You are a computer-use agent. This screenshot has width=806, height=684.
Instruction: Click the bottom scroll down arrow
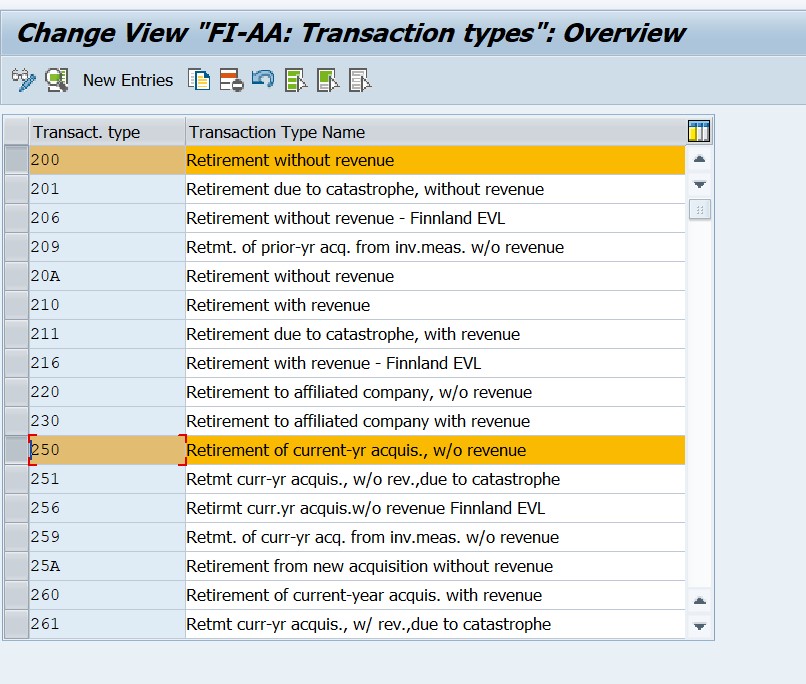tap(700, 626)
